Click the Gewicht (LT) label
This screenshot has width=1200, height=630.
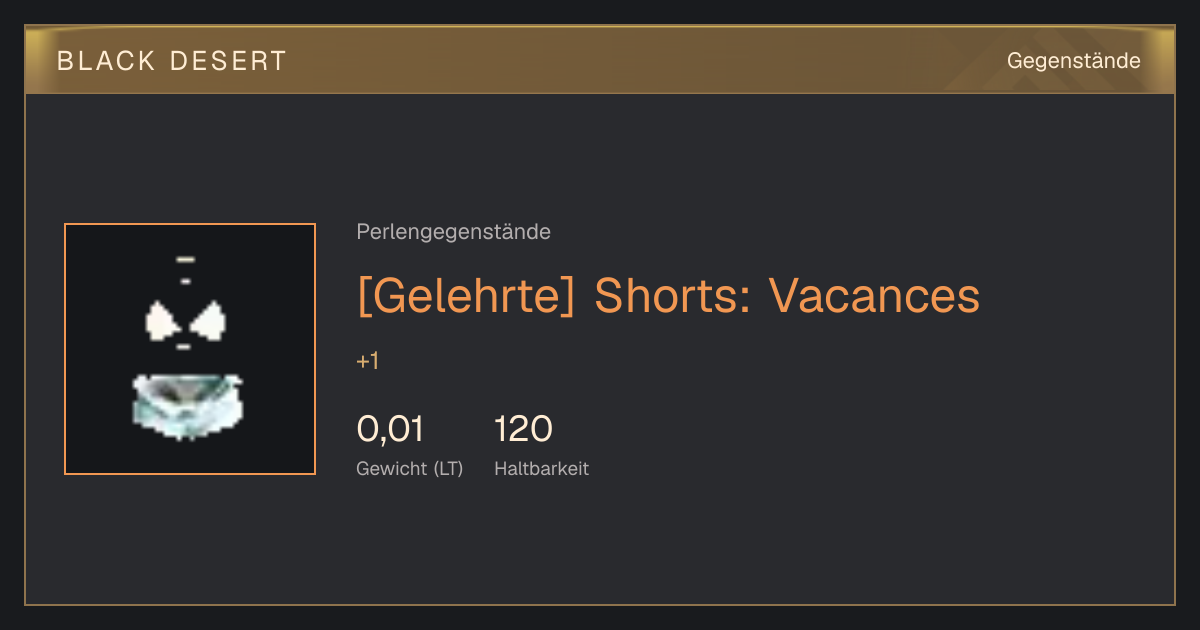point(409,468)
